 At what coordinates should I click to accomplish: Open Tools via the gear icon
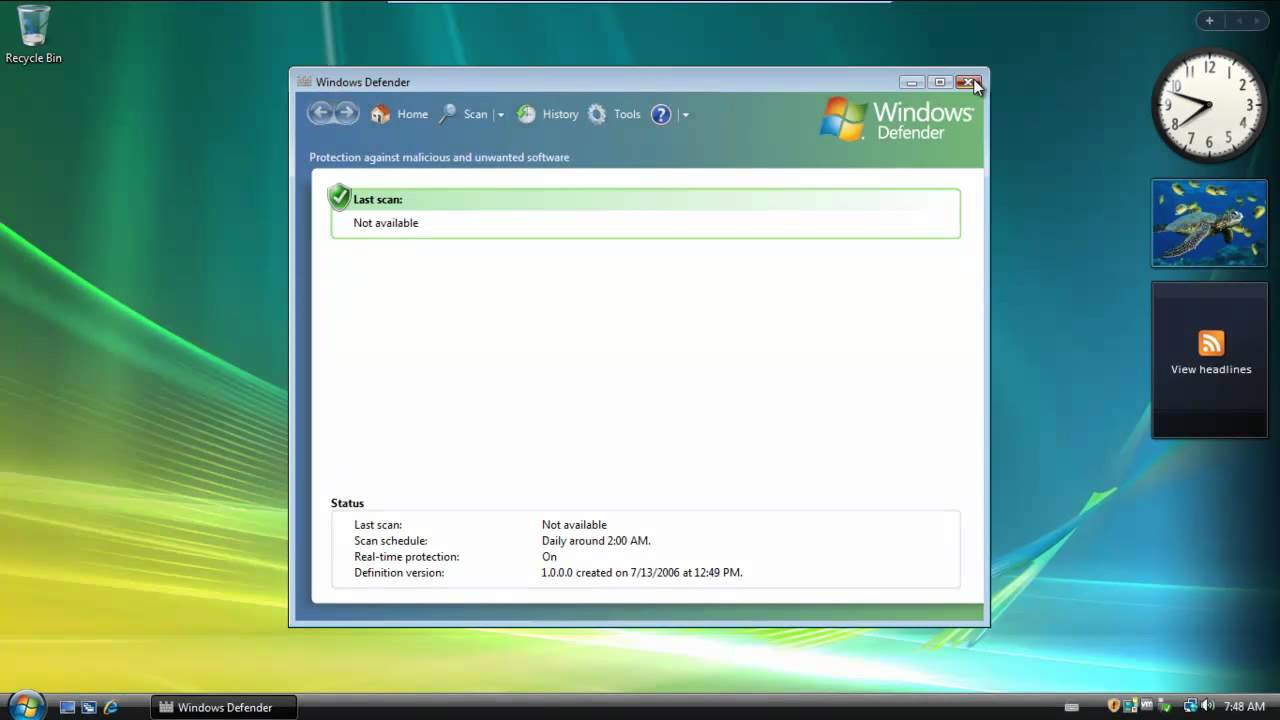point(597,114)
